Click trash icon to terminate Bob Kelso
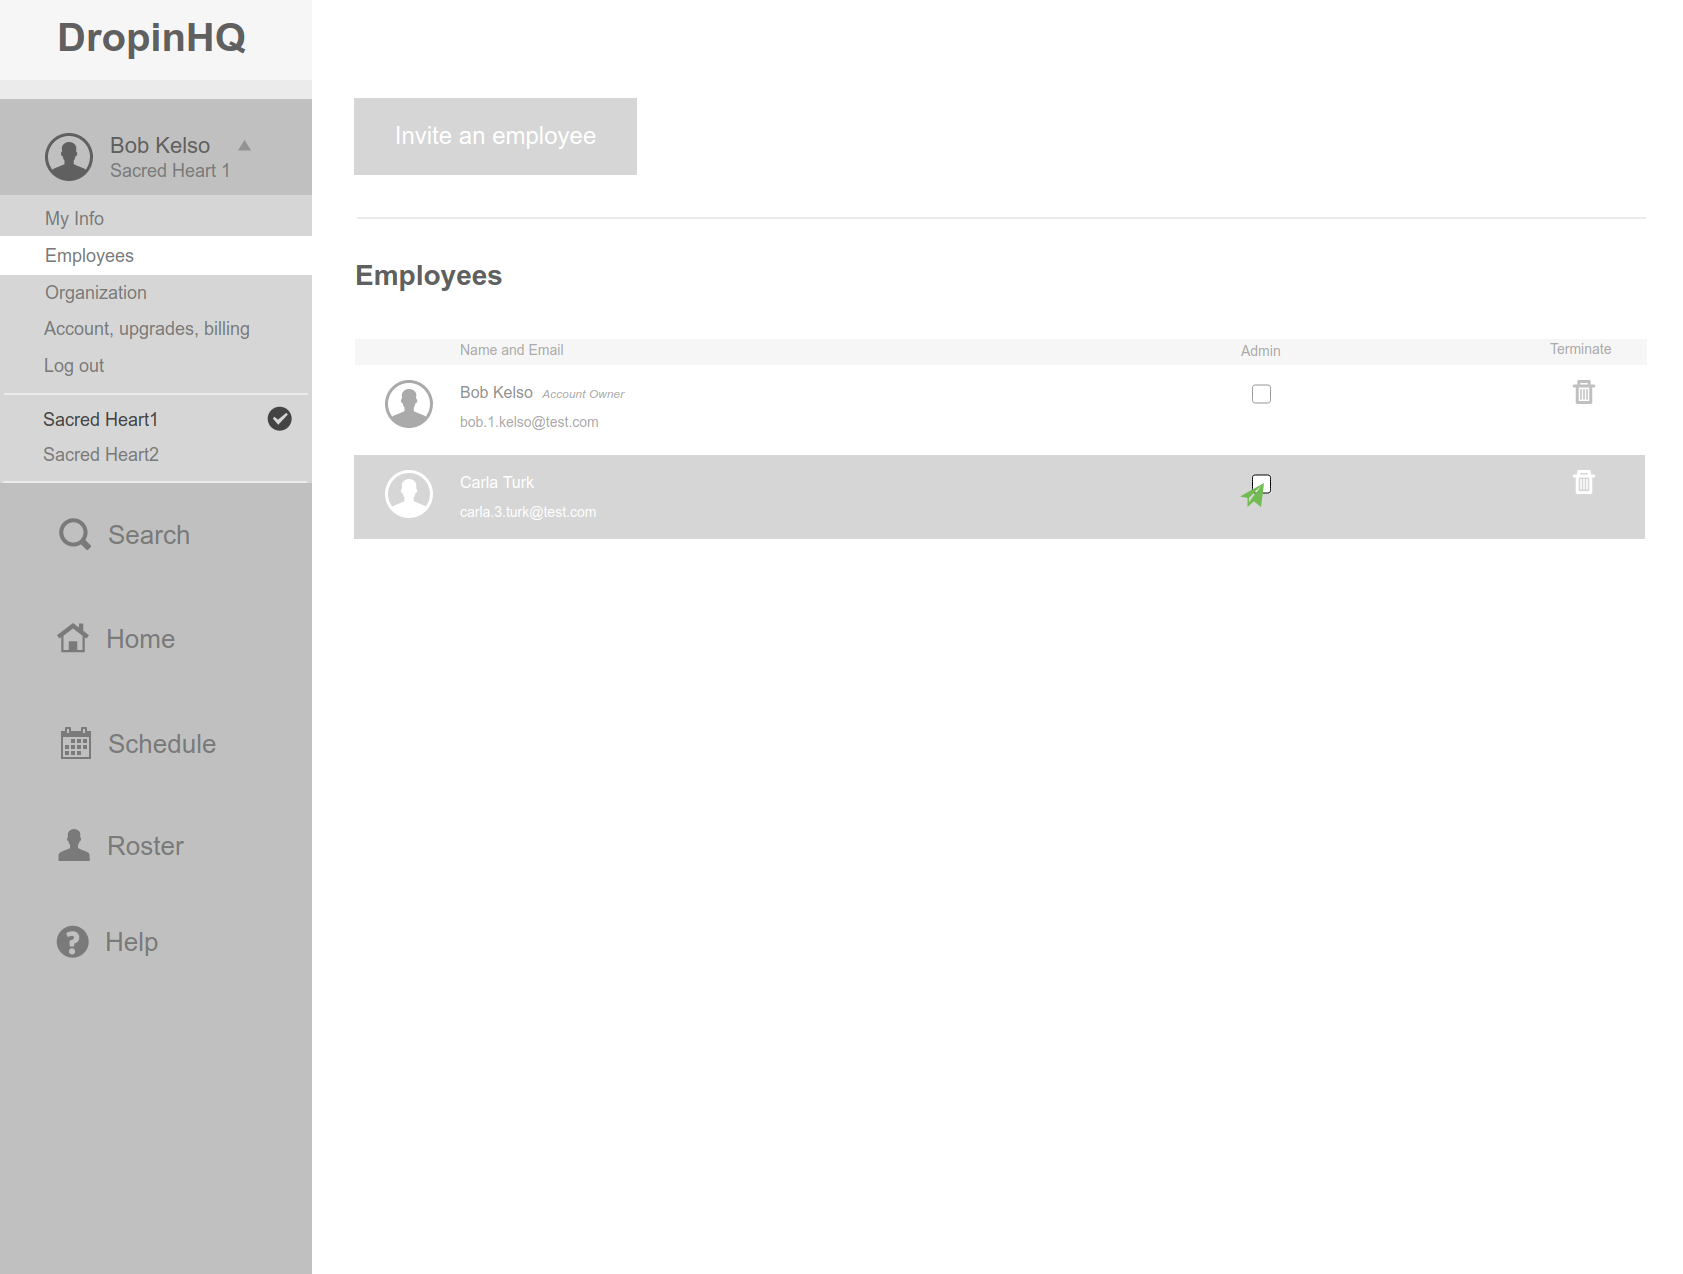This screenshot has width=1683, height=1274. [1584, 392]
